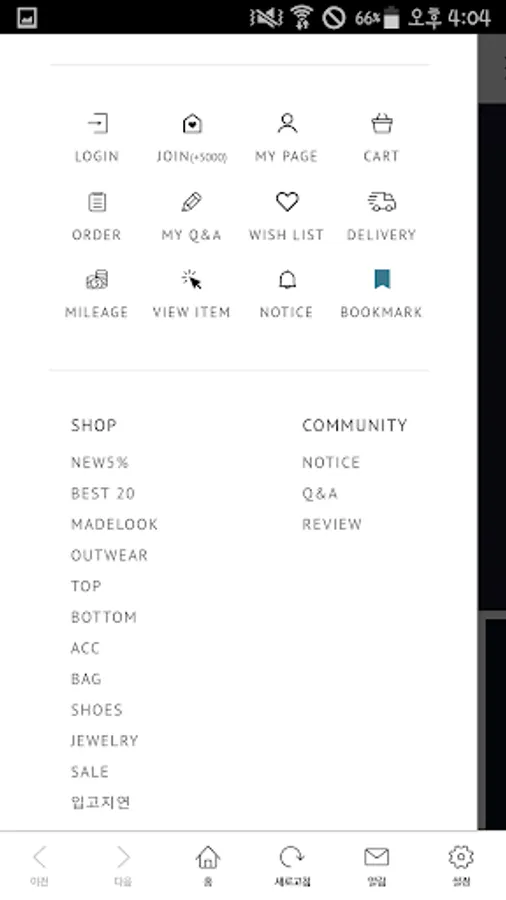Open the BEST 20 shop category
This screenshot has height=900, width=506.
[x=103, y=494]
